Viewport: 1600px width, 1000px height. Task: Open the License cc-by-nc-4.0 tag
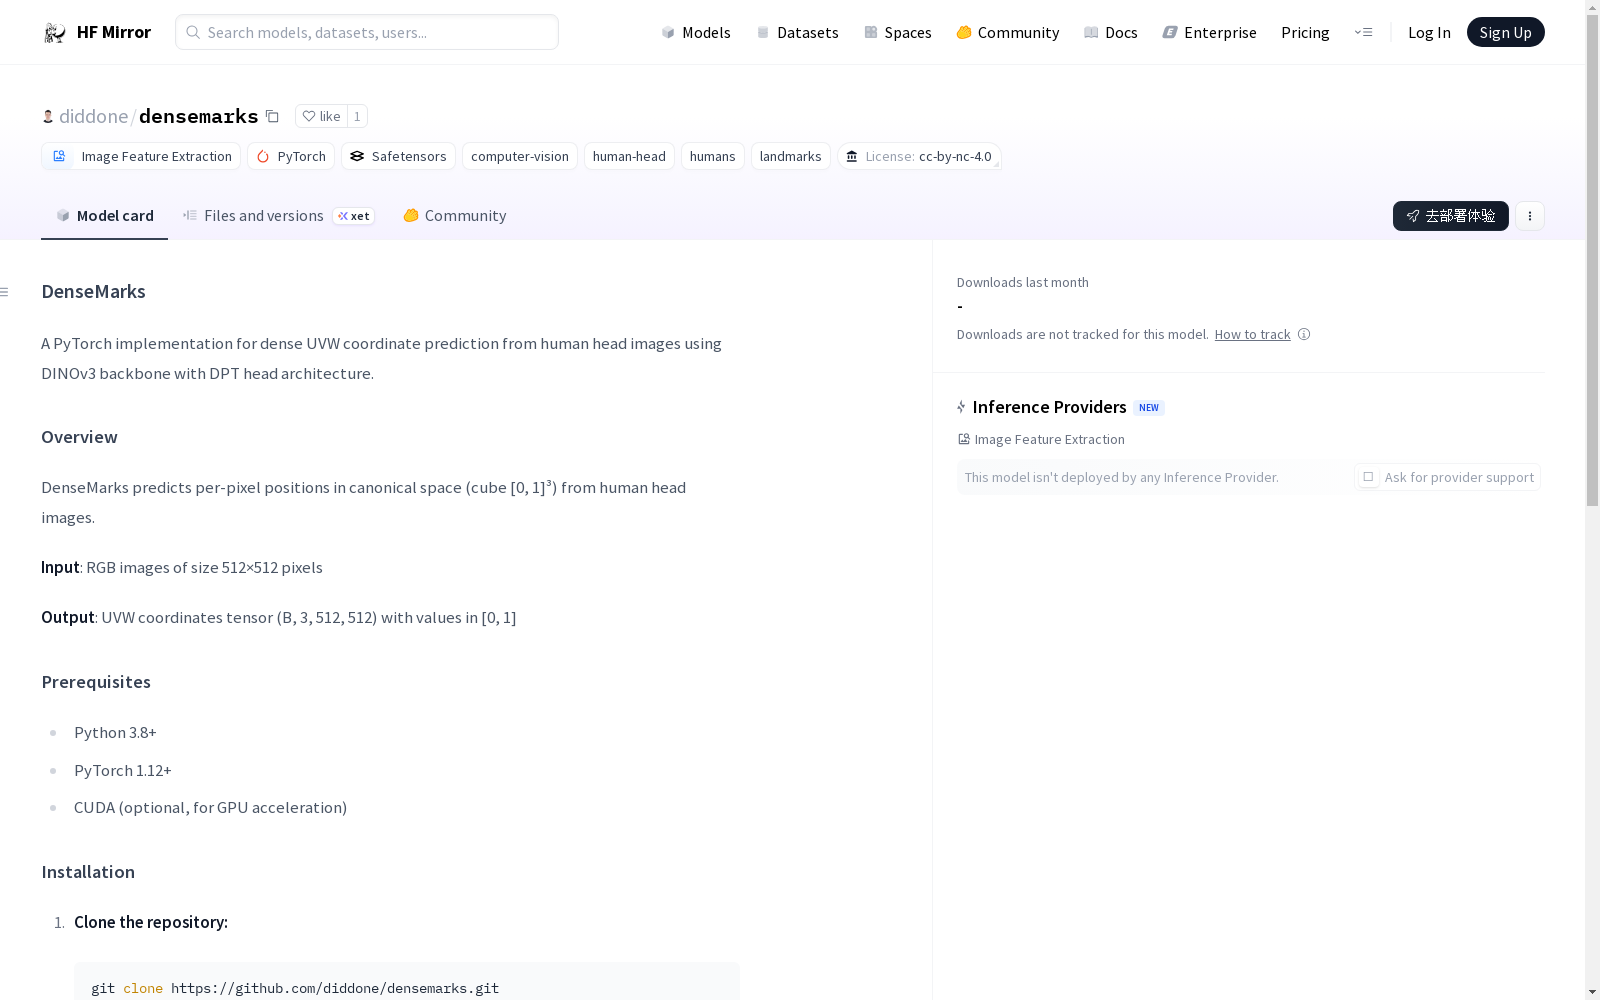click(x=919, y=156)
